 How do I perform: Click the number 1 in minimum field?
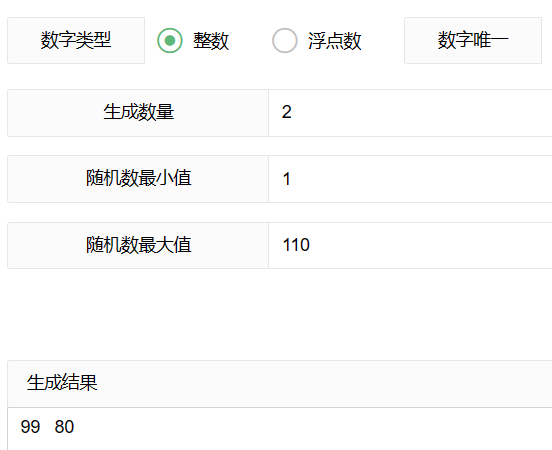point(287,179)
